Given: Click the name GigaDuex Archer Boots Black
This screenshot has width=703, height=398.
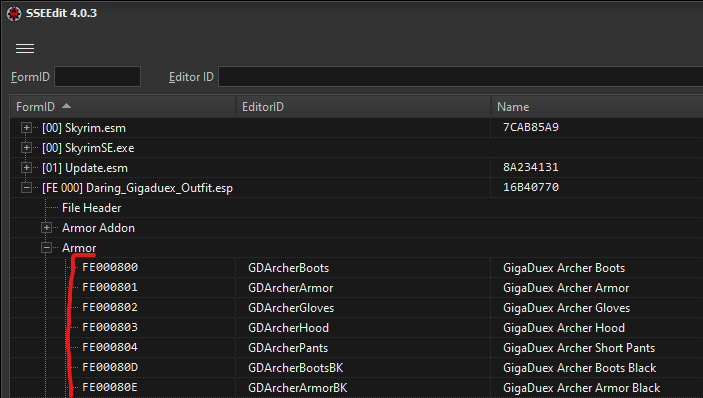Looking at the screenshot, I should tap(579, 368).
